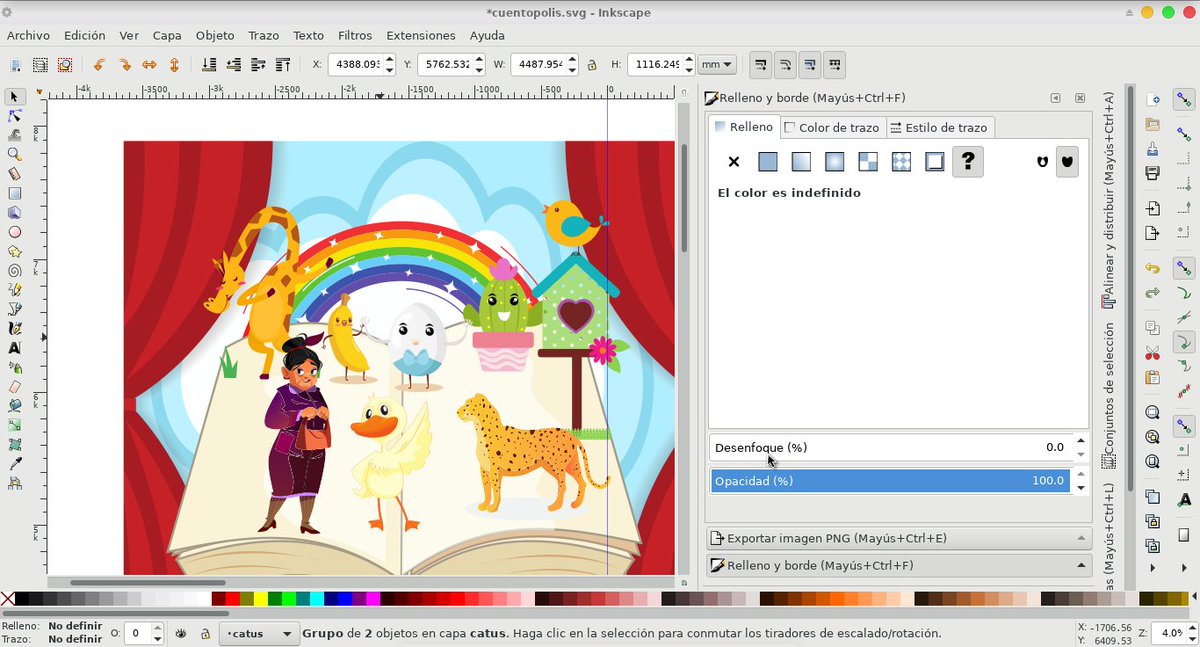Close the Relleno y borde dialog
Viewport: 1200px width, 647px height.
[x=1080, y=98]
